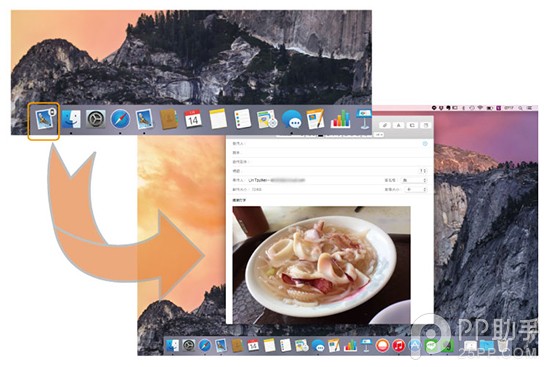Screen dimensions: 550x367
Task: Open the image size dropdown in compose window
Action: click(x=416, y=189)
